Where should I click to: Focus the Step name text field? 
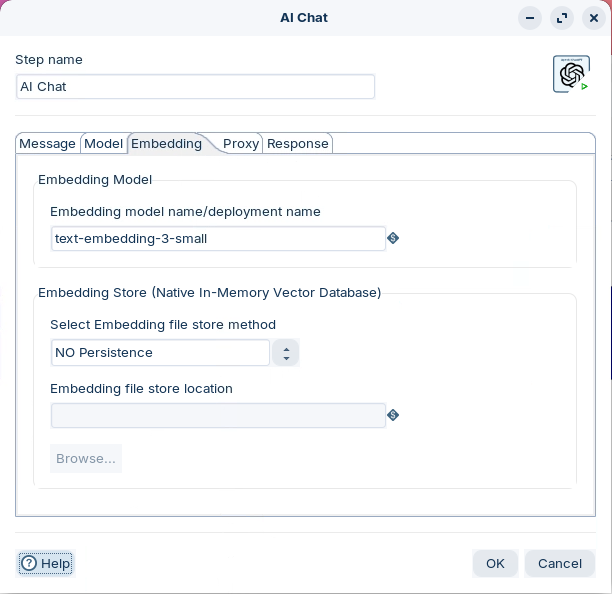(x=195, y=87)
